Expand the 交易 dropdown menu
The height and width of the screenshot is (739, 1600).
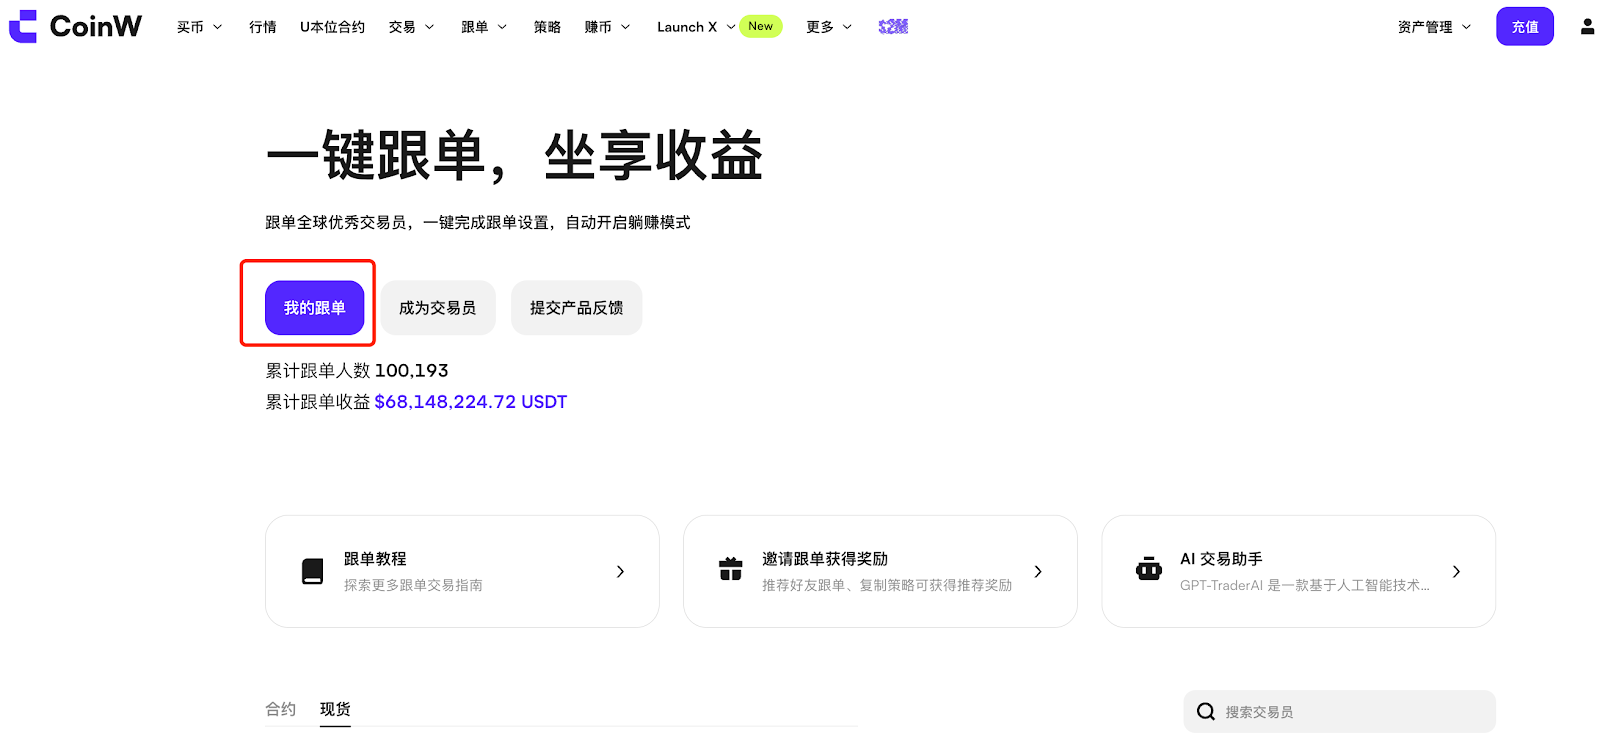tap(411, 27)
